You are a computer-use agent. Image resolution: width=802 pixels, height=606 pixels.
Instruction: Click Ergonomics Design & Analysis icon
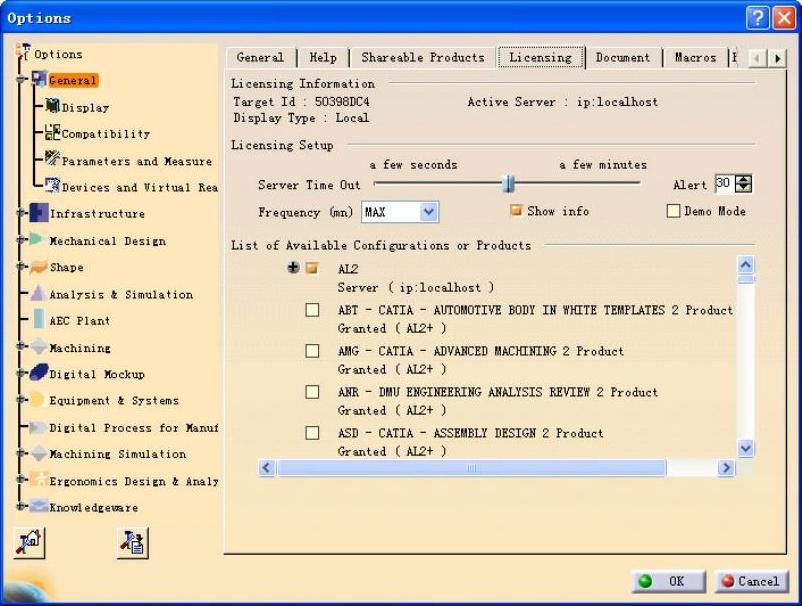click(38, 479)
